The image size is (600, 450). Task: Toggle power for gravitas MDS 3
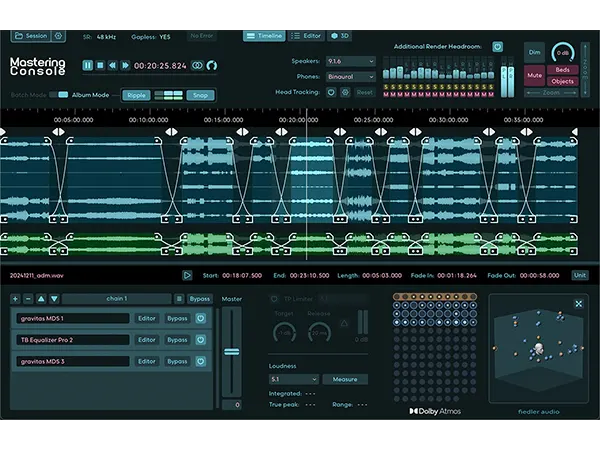(201, 361)
